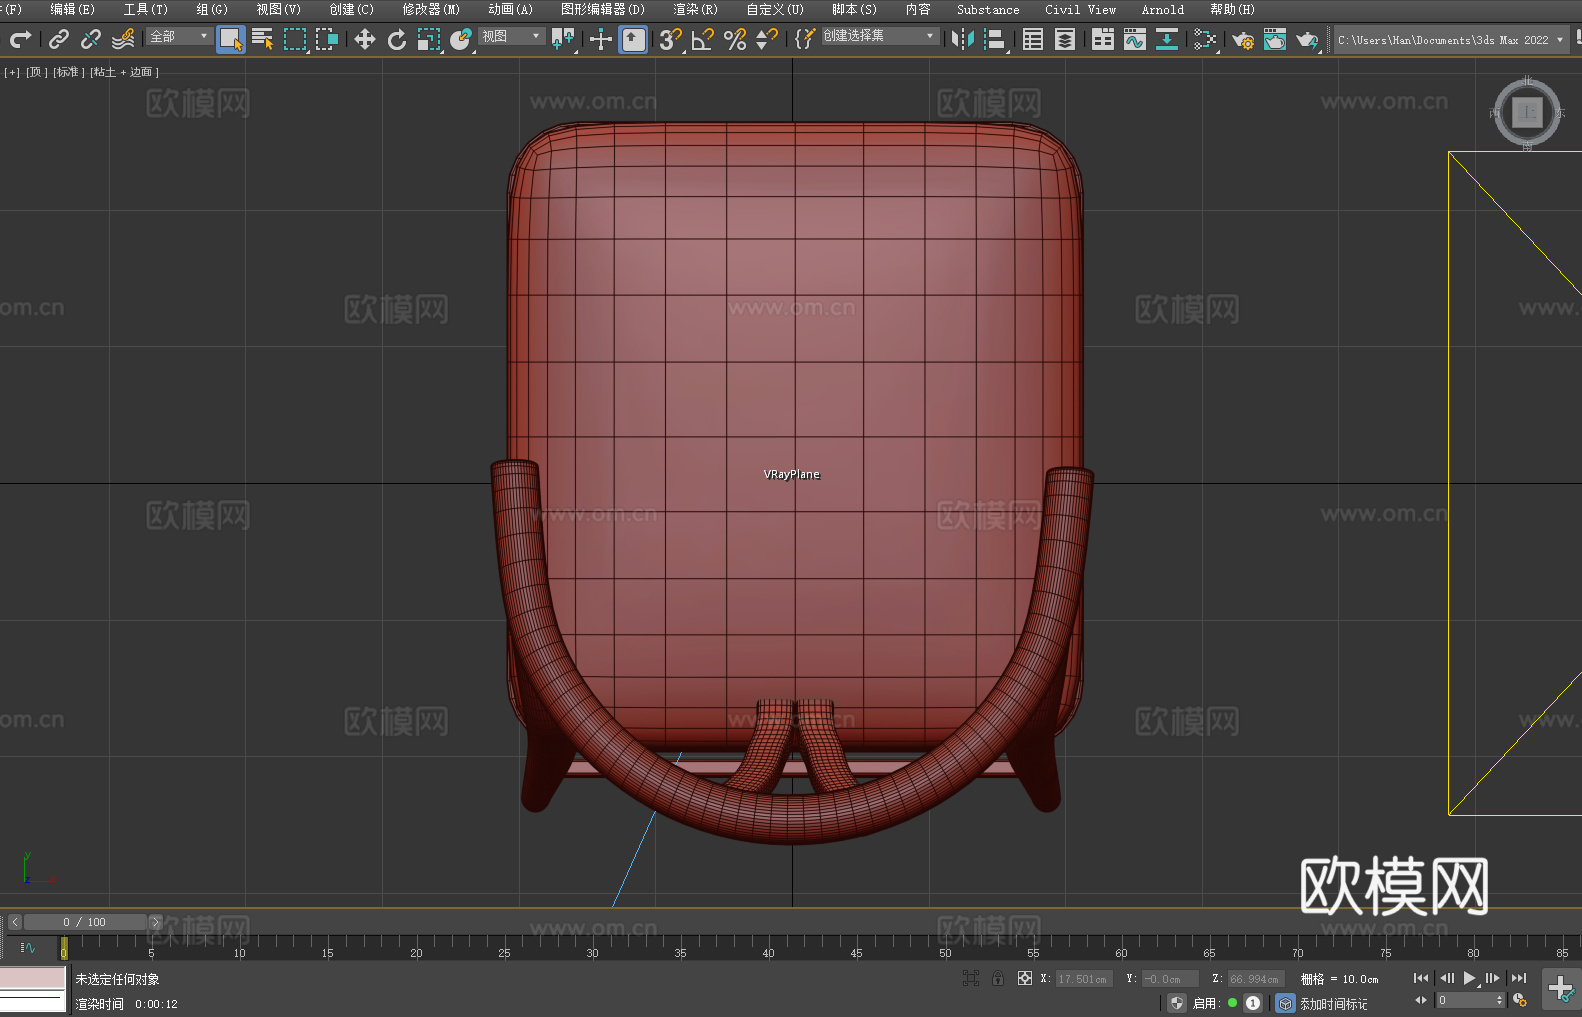Open the selection filter 全部 dropdown
Image resolution: width=1582 pixels, height=1017 pixels.
tap(179, 36)
